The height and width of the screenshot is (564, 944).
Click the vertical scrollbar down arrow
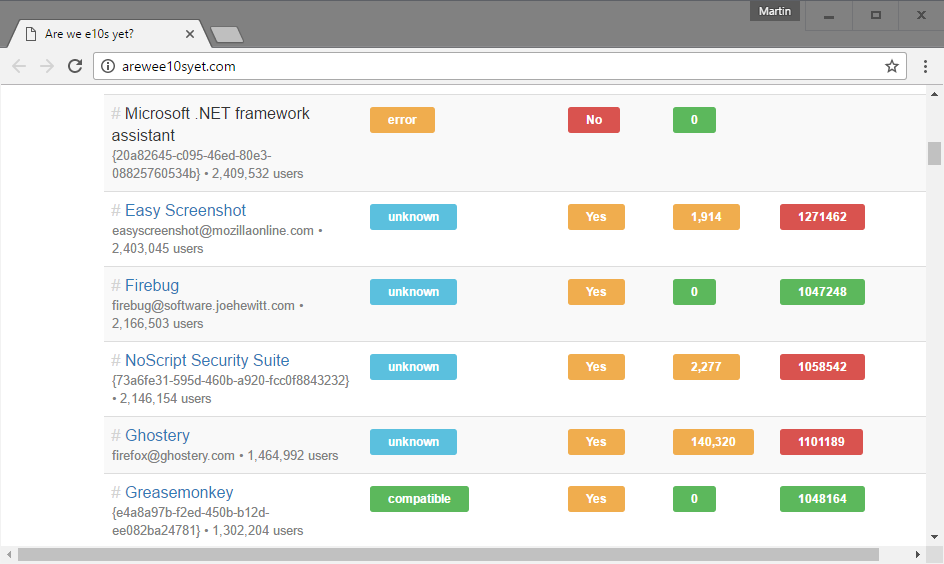pos(934,537)
